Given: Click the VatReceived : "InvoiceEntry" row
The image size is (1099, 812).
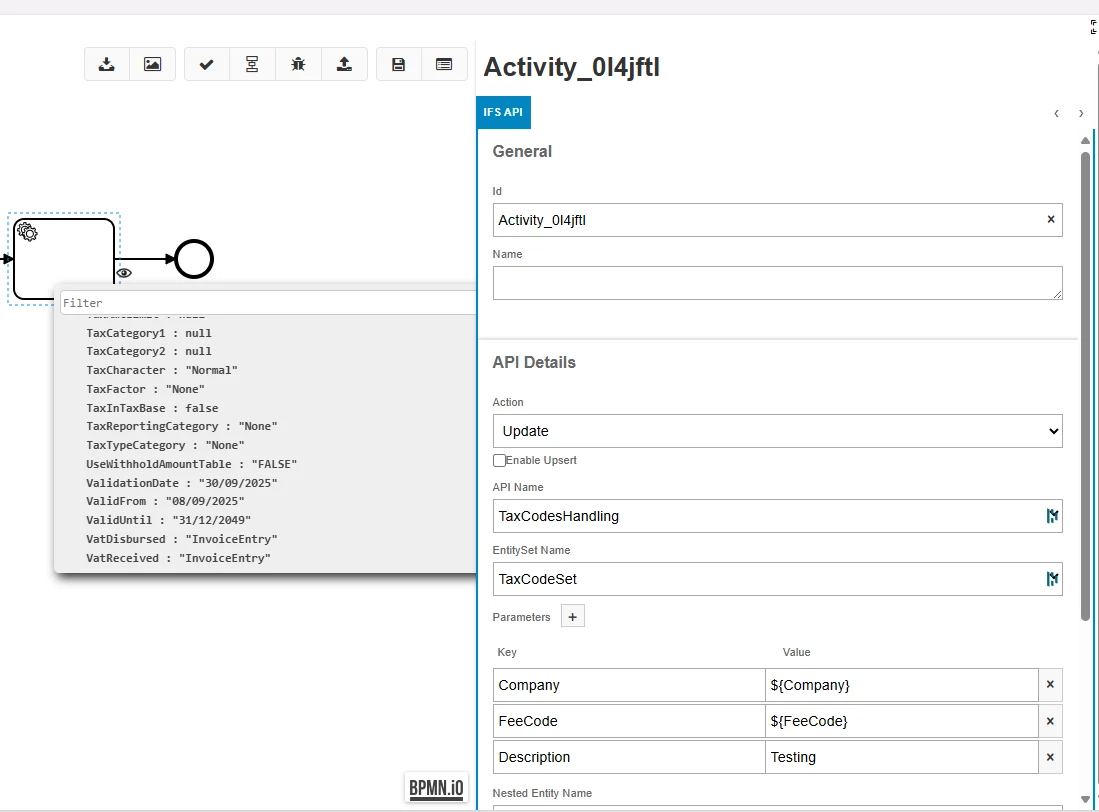Looking at the screenshot, I should 178,558.
